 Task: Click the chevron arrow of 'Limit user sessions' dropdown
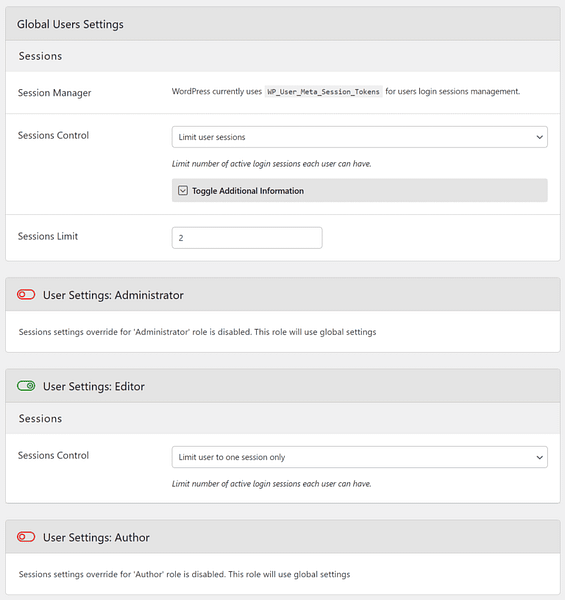[539, 137]
